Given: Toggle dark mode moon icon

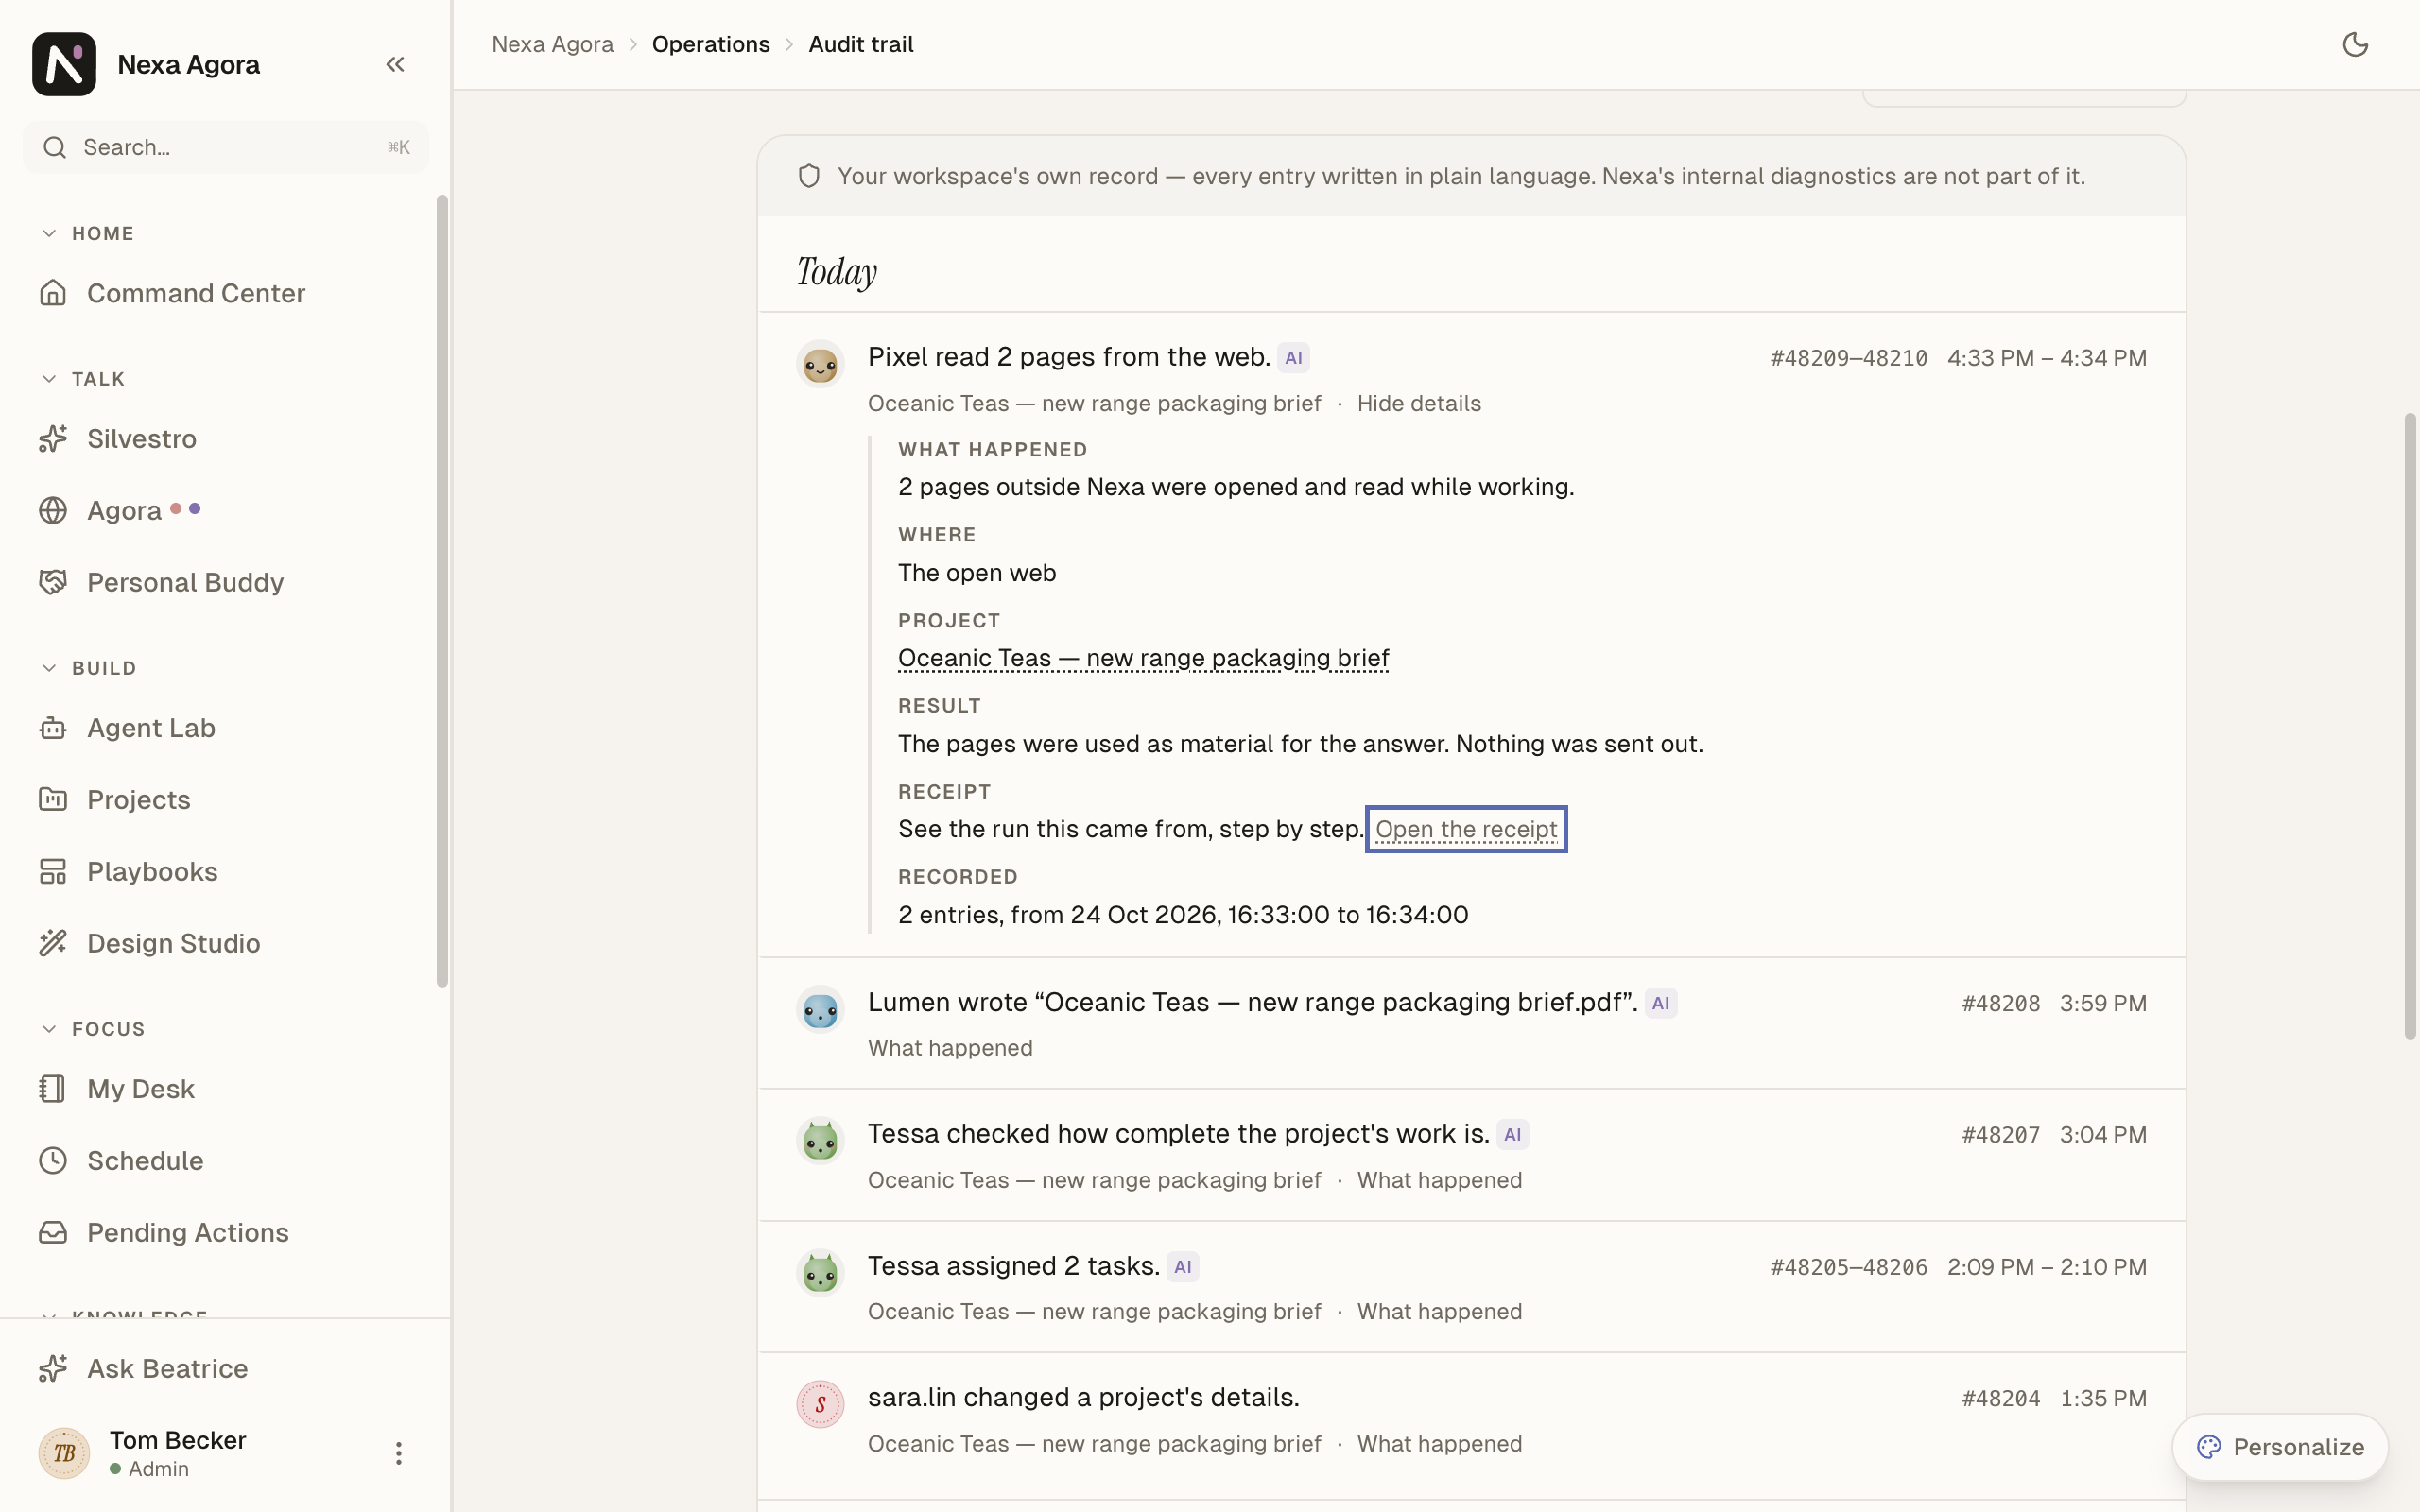Looking at the screenshot, I should (2356, 44).
